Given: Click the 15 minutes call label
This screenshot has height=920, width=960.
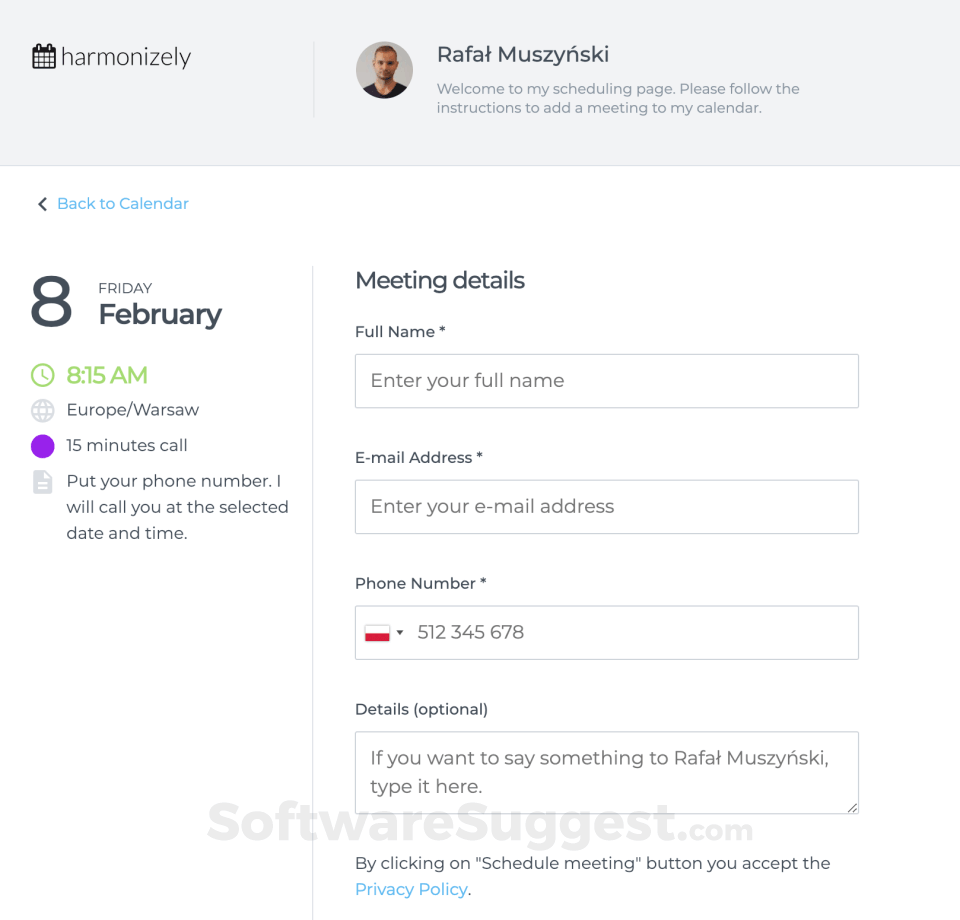Looking at the screenshot, I should [x=127, y=446].
